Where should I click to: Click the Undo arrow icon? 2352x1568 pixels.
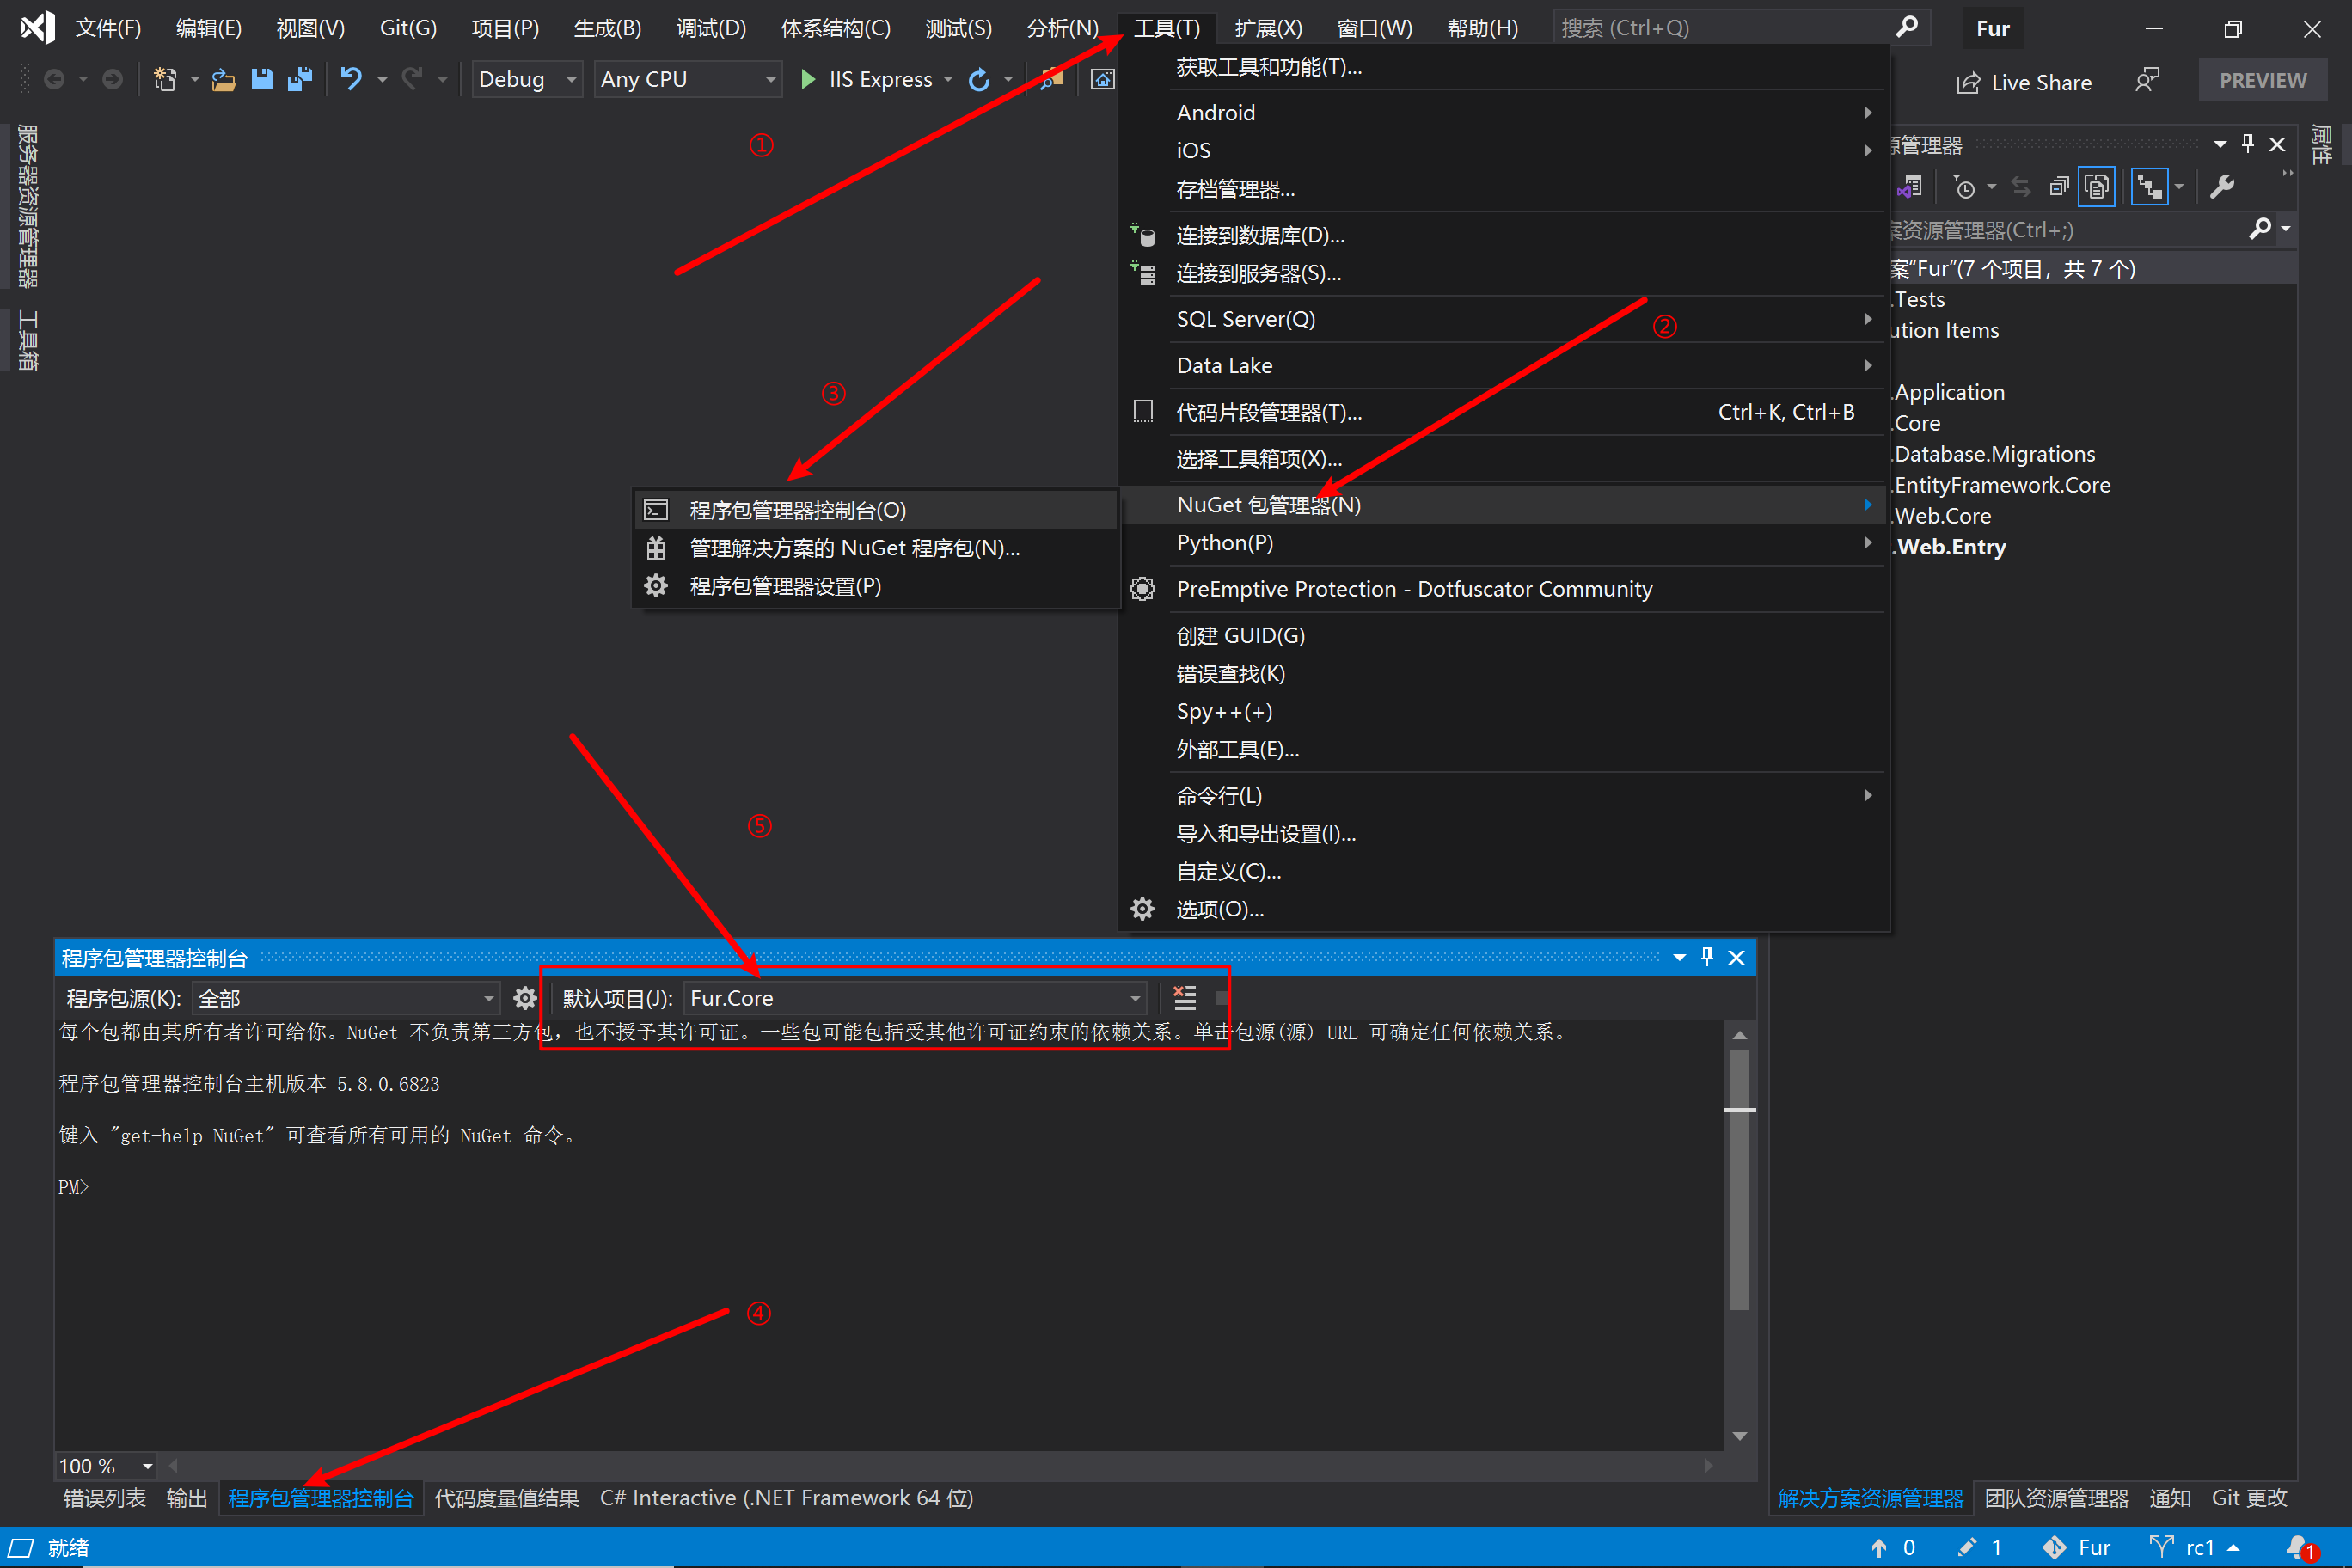(x=350, y=79)
